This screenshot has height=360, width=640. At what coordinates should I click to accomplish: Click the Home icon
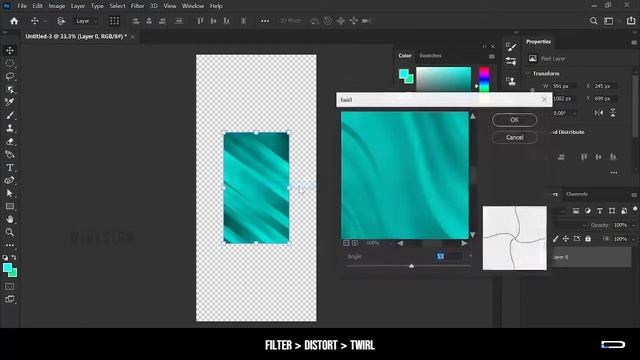14,21
